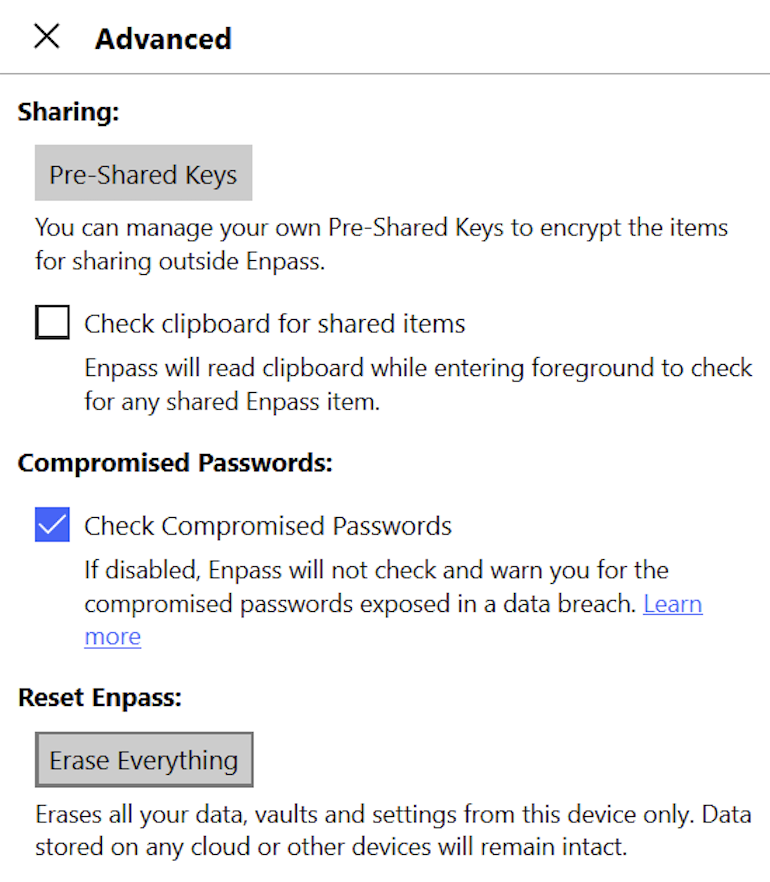Image resolution: width=770 pixels, height=882 pixels.
Task: Open the Learn more link
Action: pos(673,604)
